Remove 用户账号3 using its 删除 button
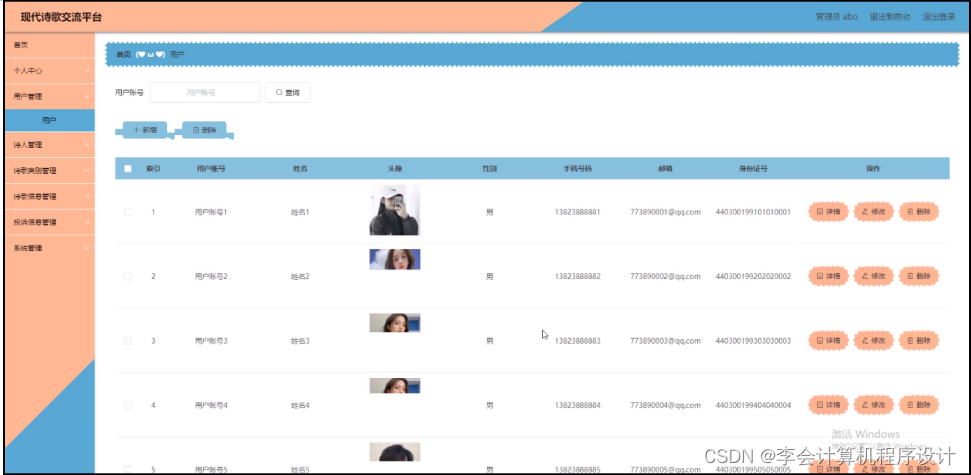The height and width of the screenshot is (475, 971). (919, 341)
